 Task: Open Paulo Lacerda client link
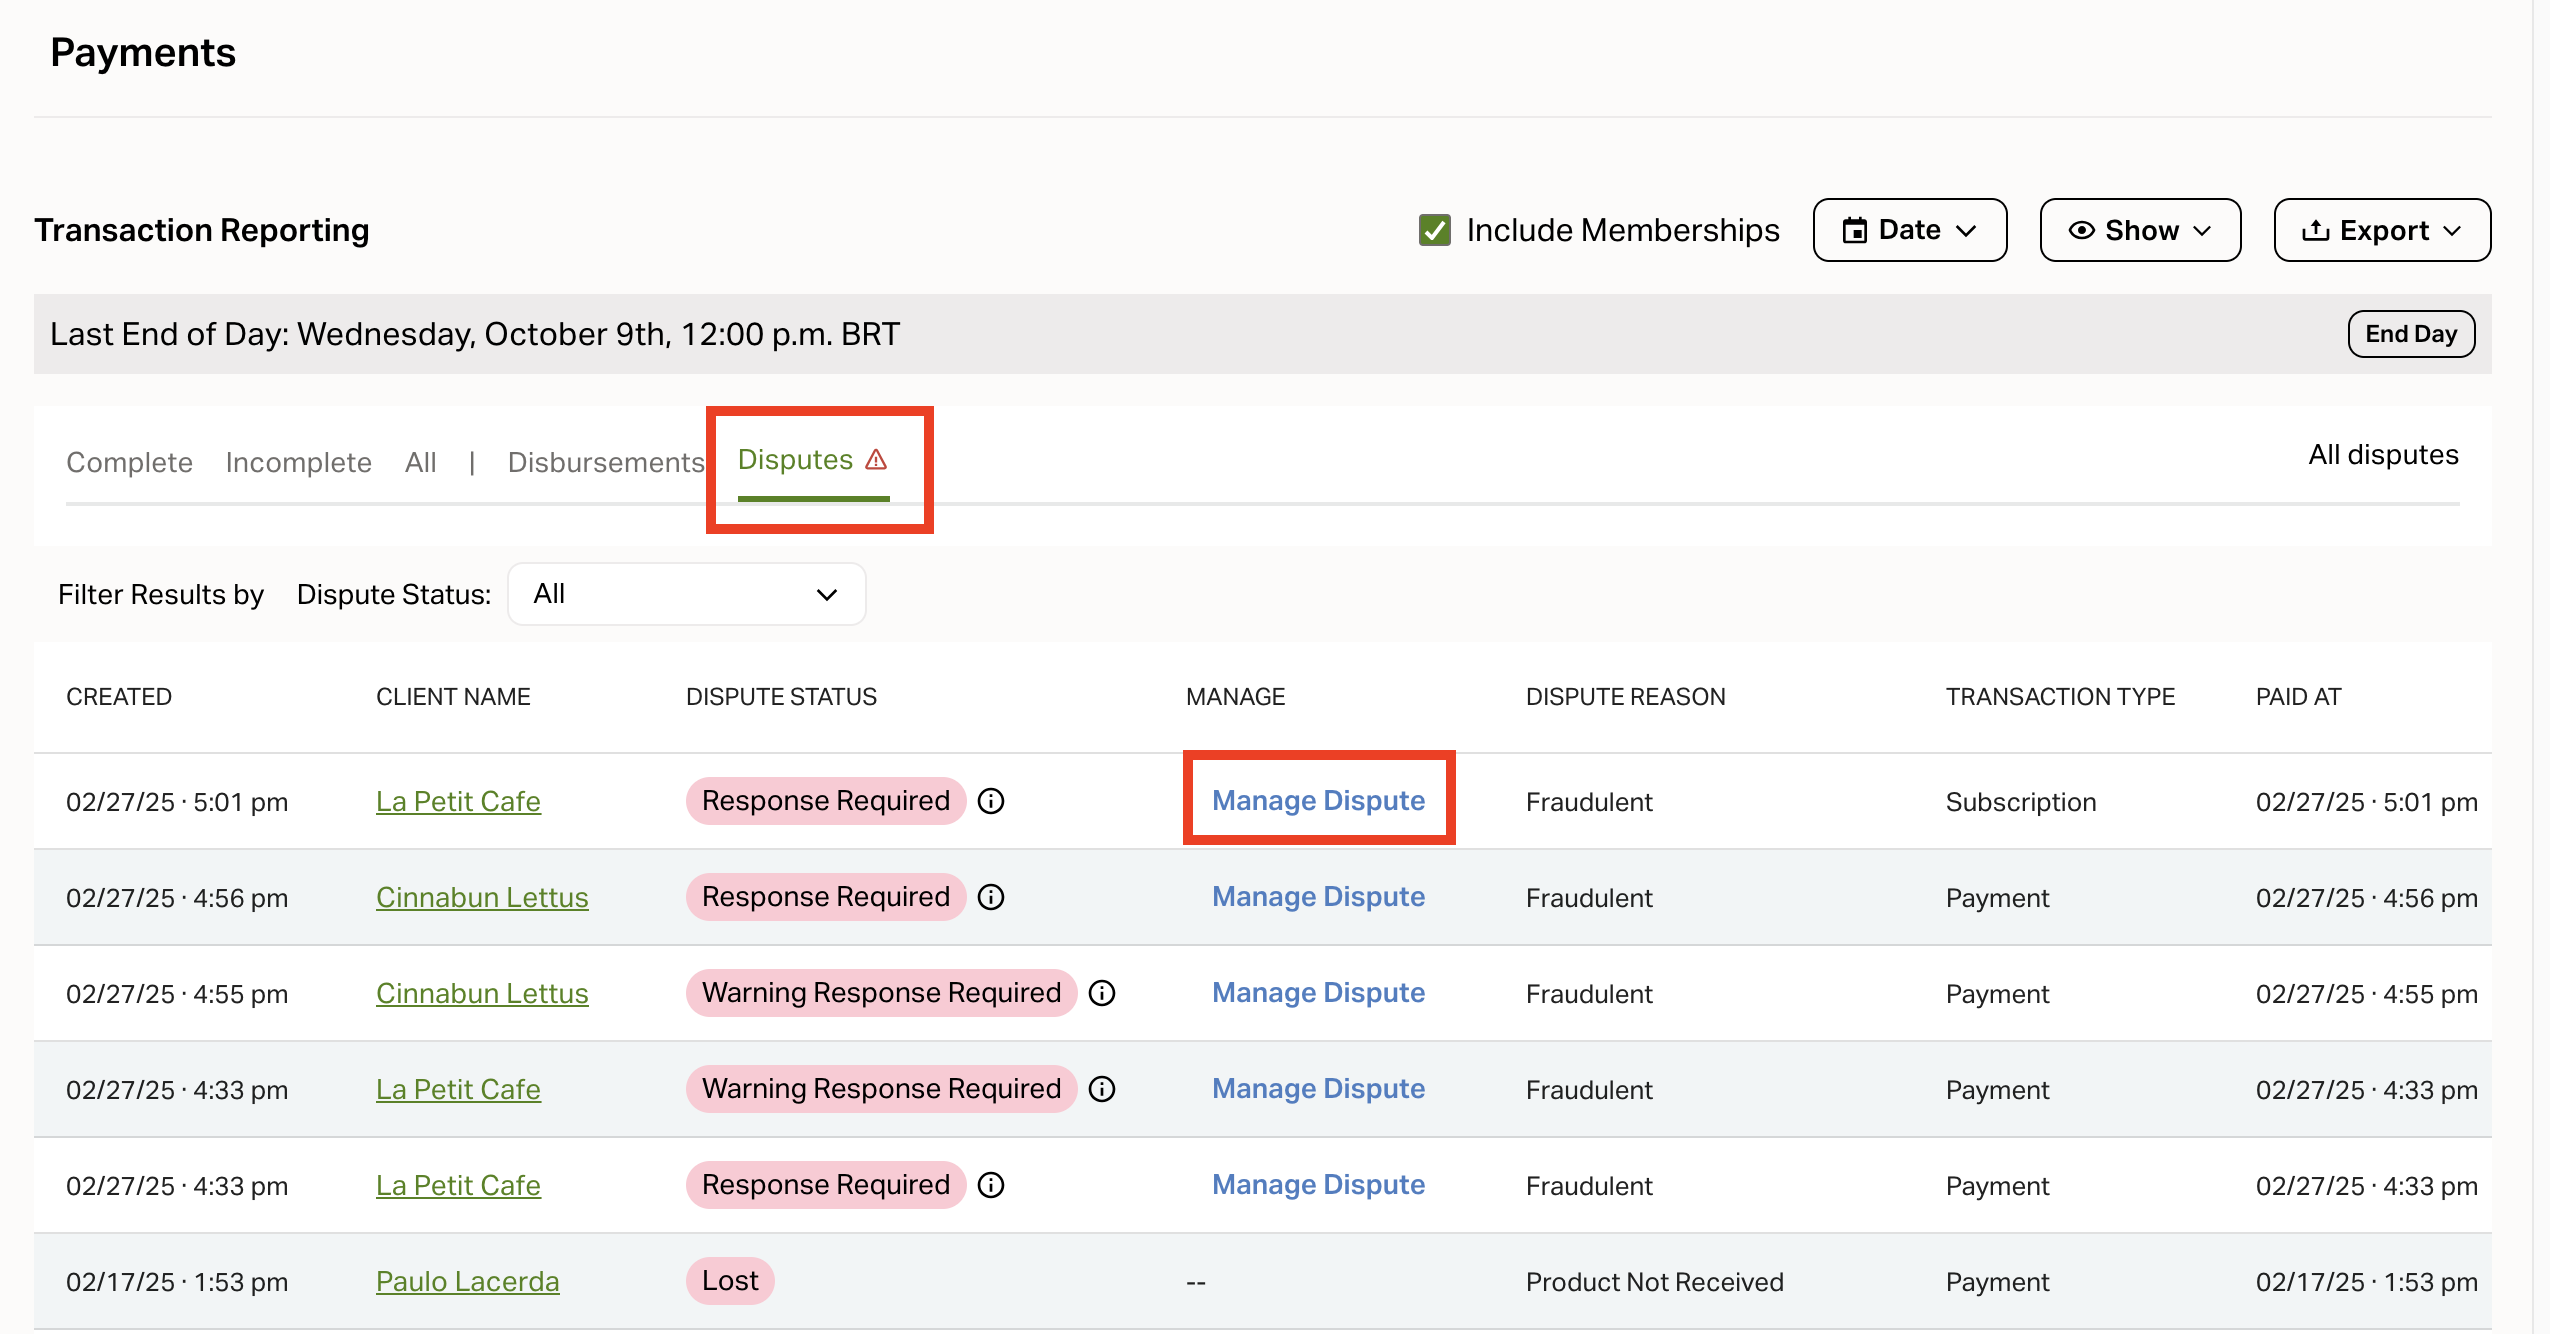pyautogui.click(x=467, y=1281)
